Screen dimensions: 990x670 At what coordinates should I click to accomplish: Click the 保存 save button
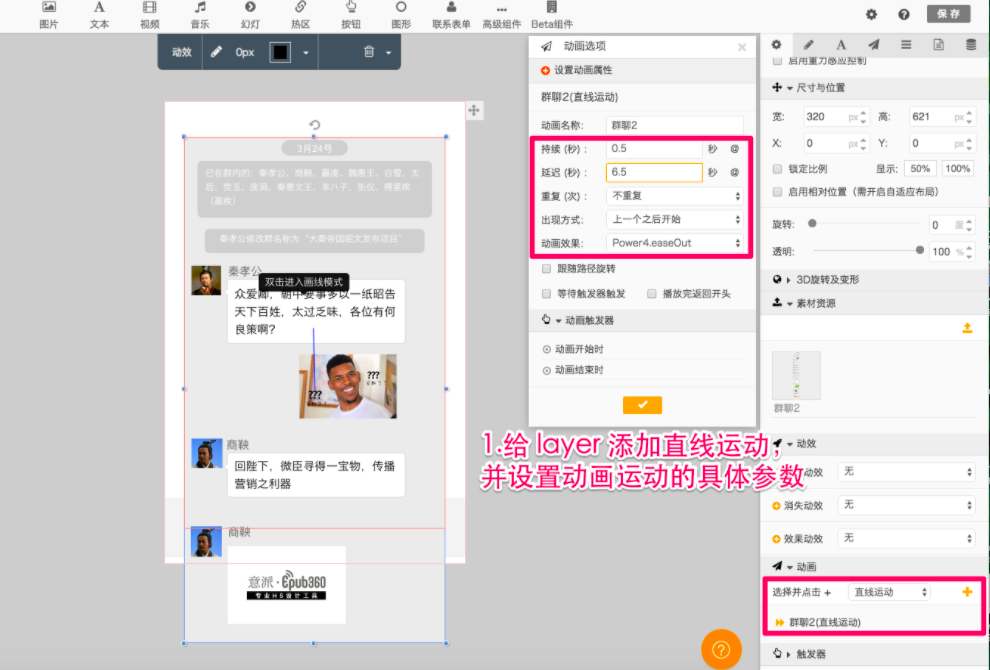[x=948, y=14]
